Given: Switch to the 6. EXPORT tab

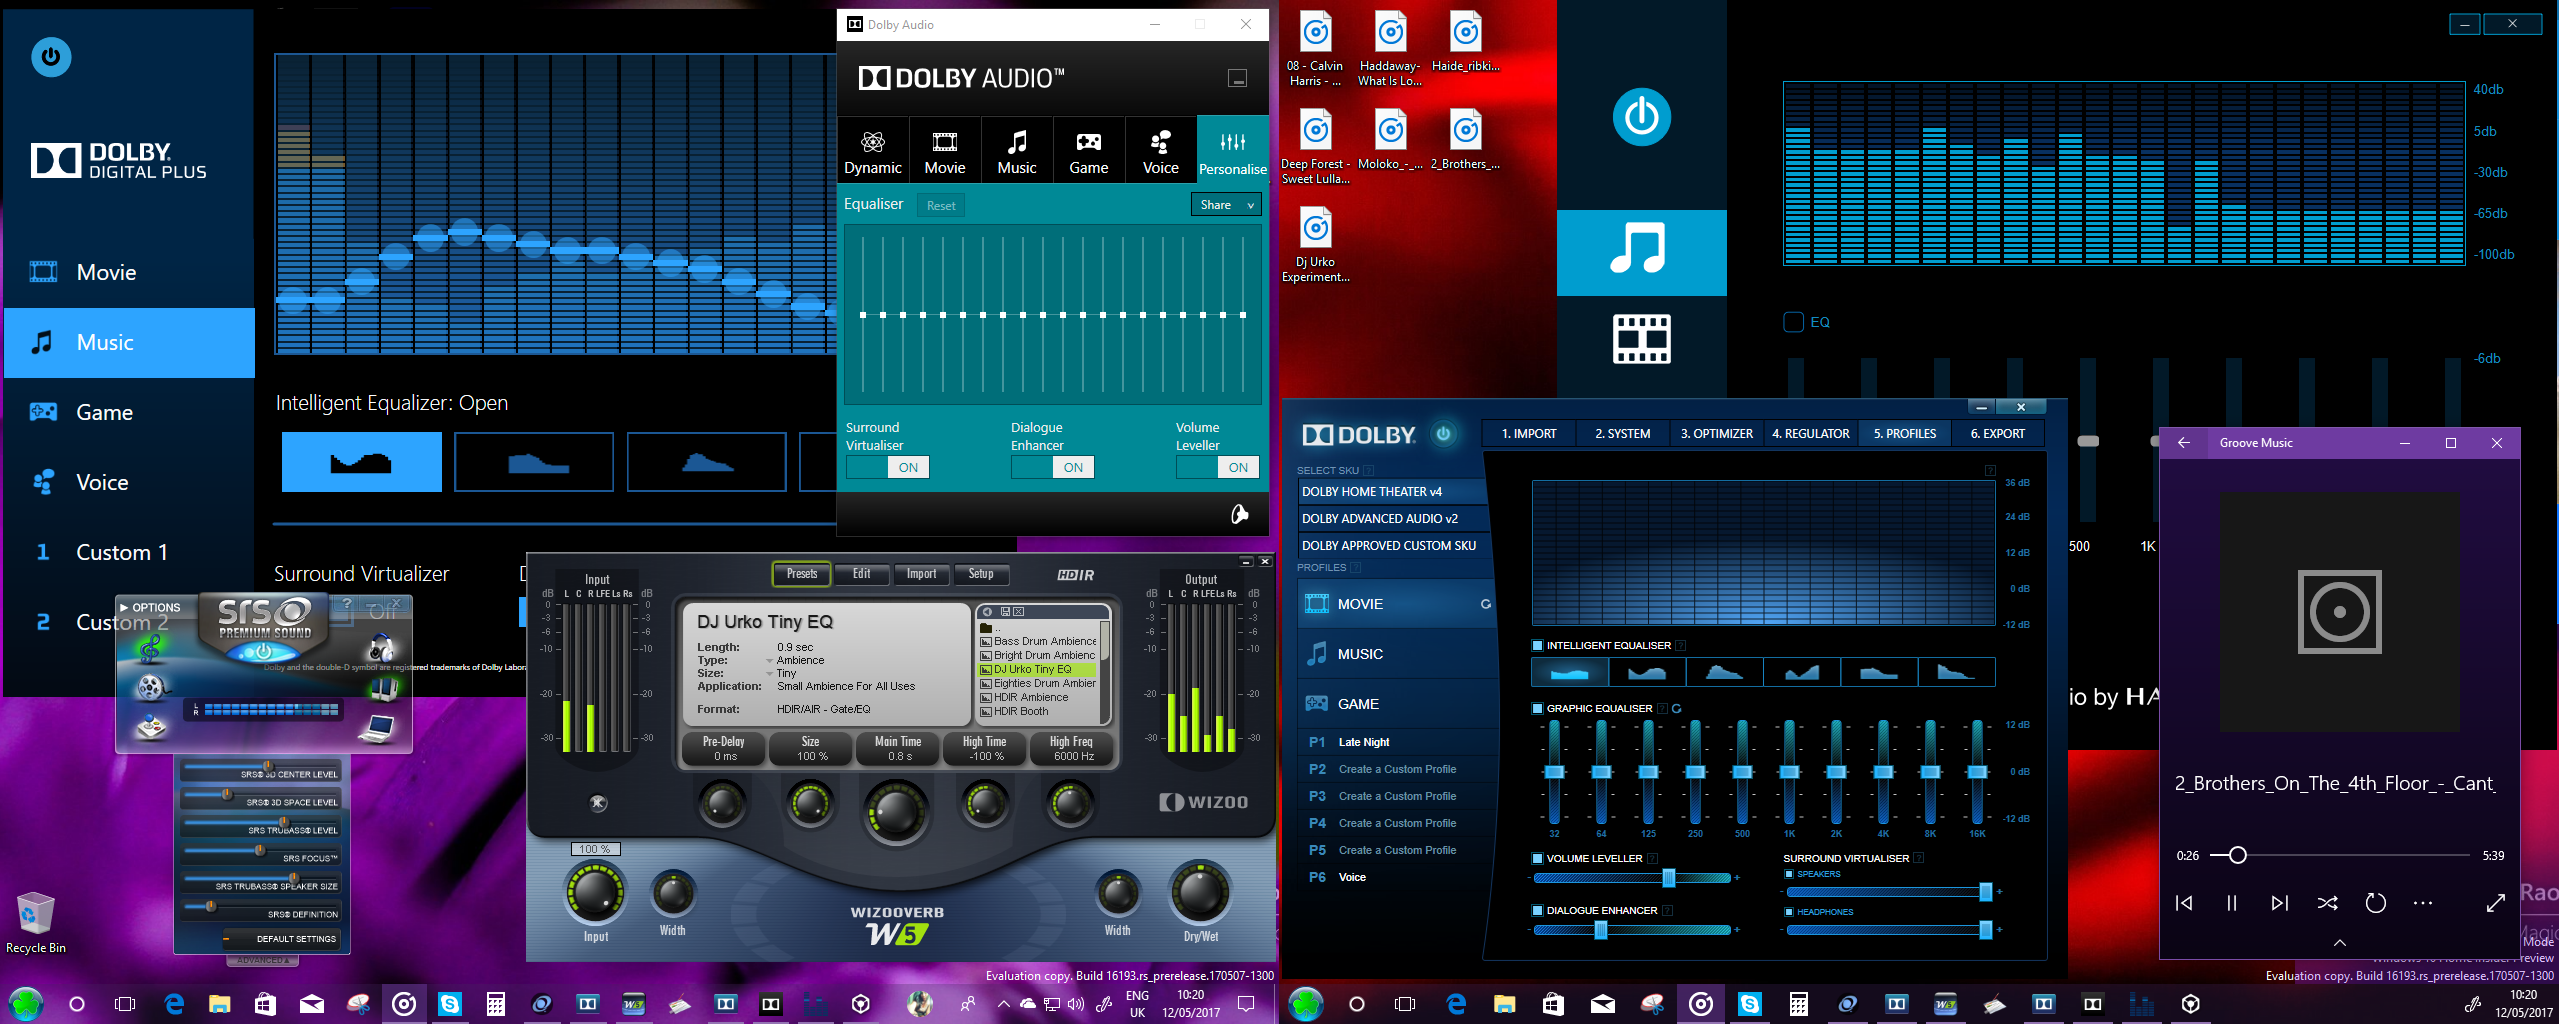Looking at the screenshot, I should click(x=1997, y=434).
